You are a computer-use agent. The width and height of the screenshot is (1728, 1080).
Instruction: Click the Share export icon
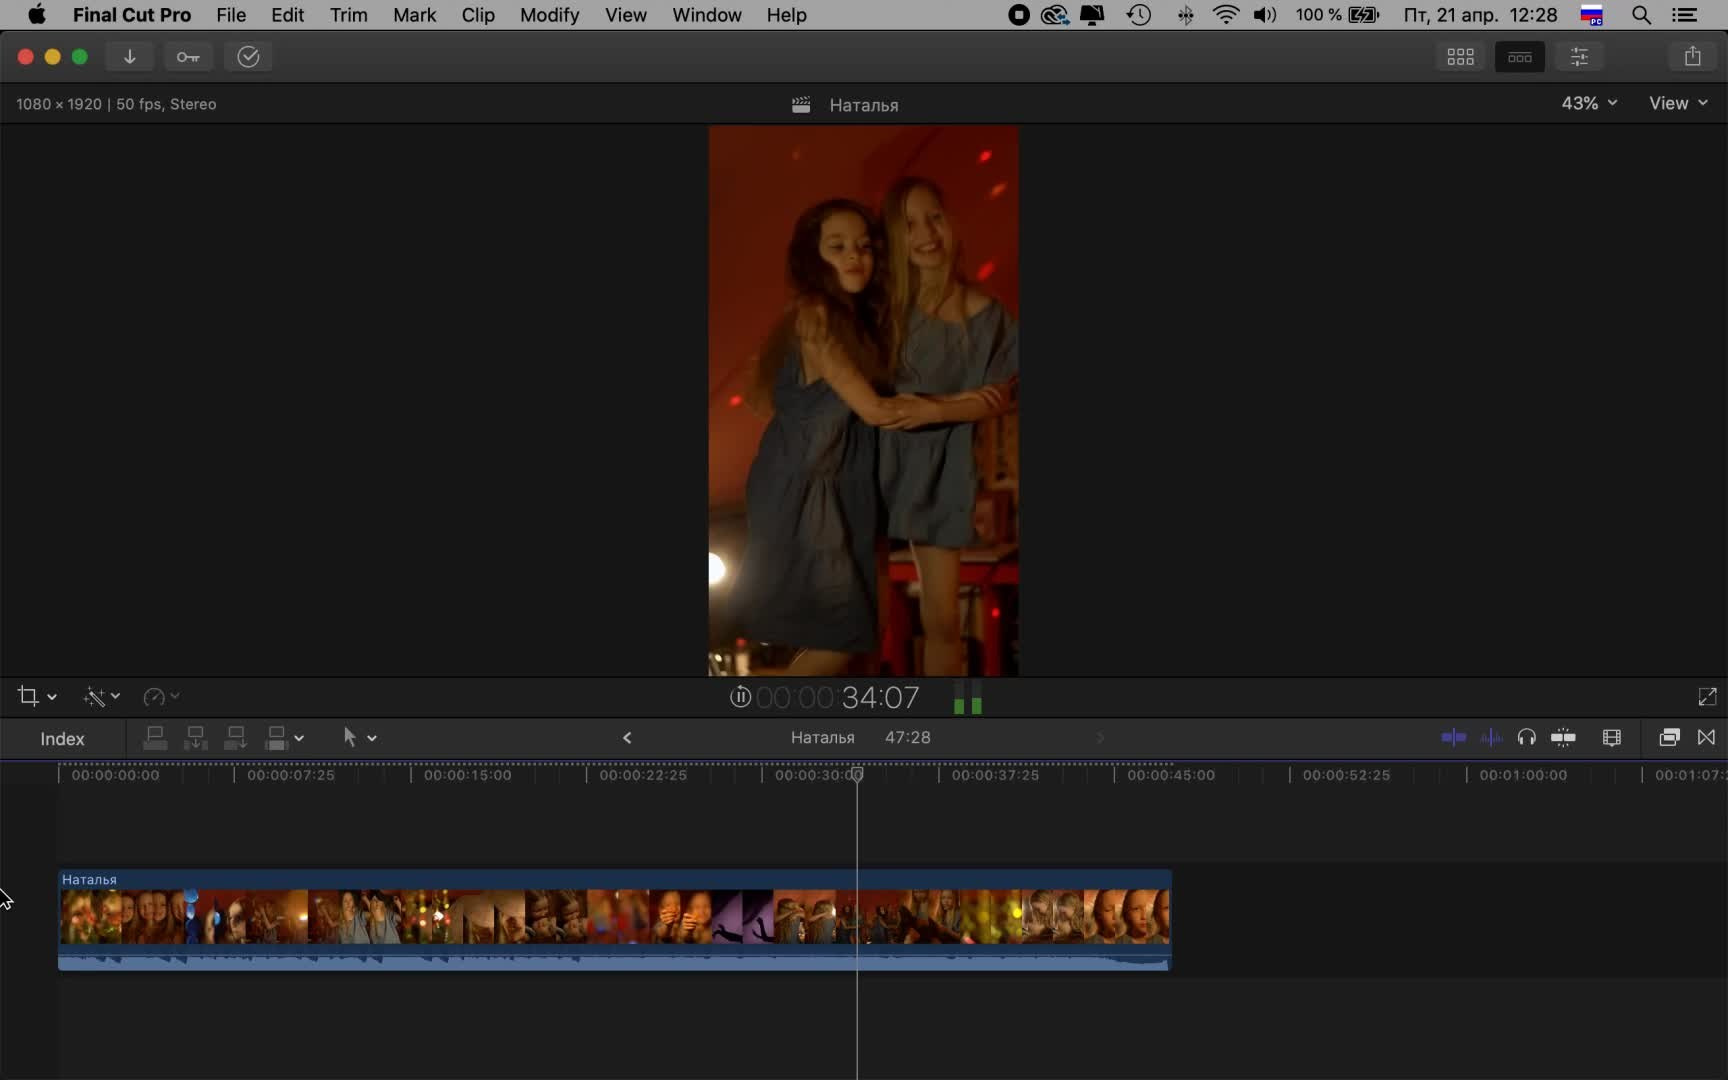click(x=1692, y=57)
